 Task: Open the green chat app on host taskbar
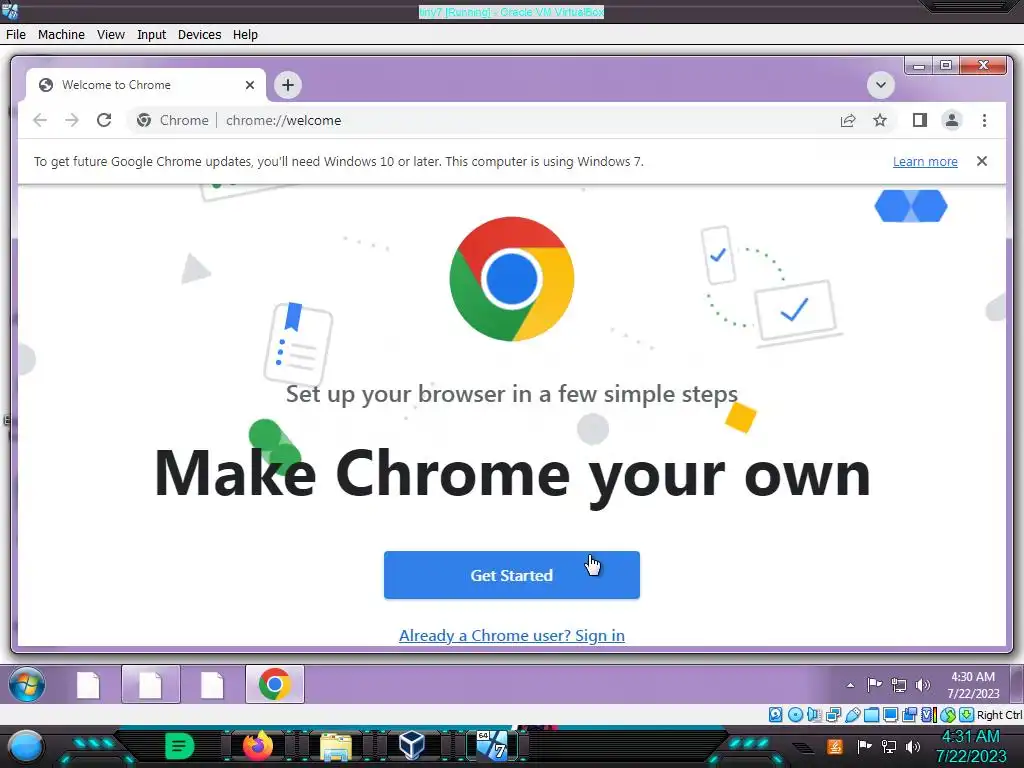pyautogui.click(x=180, y=746)
